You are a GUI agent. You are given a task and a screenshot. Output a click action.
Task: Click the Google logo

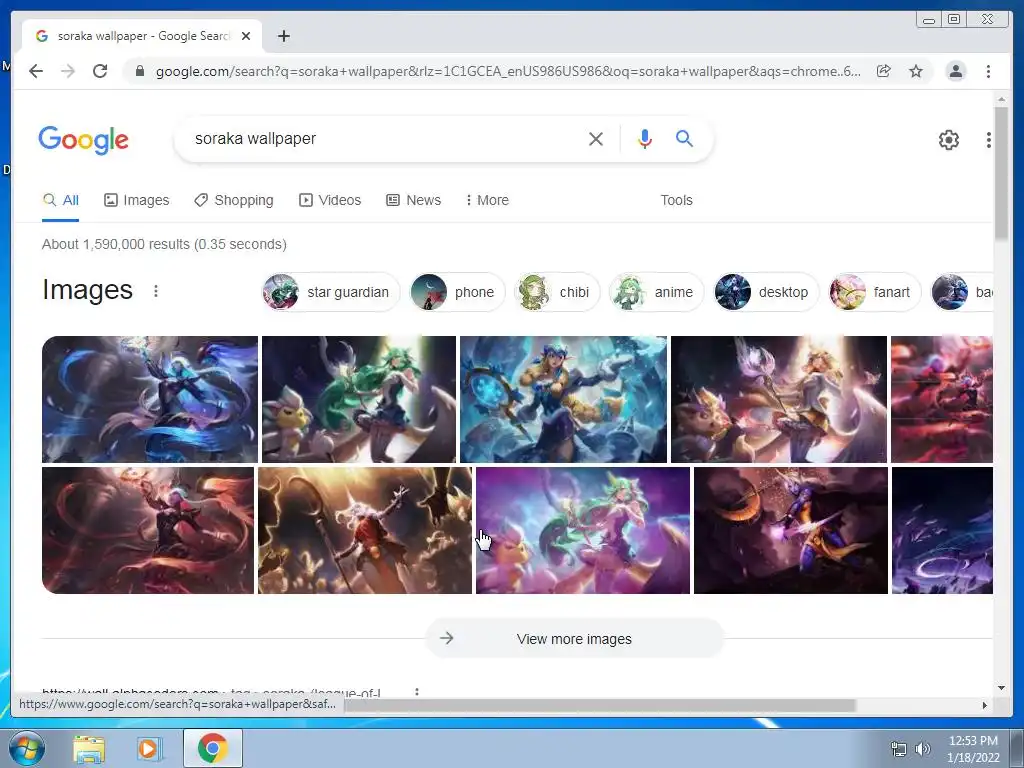coord(84,140)
